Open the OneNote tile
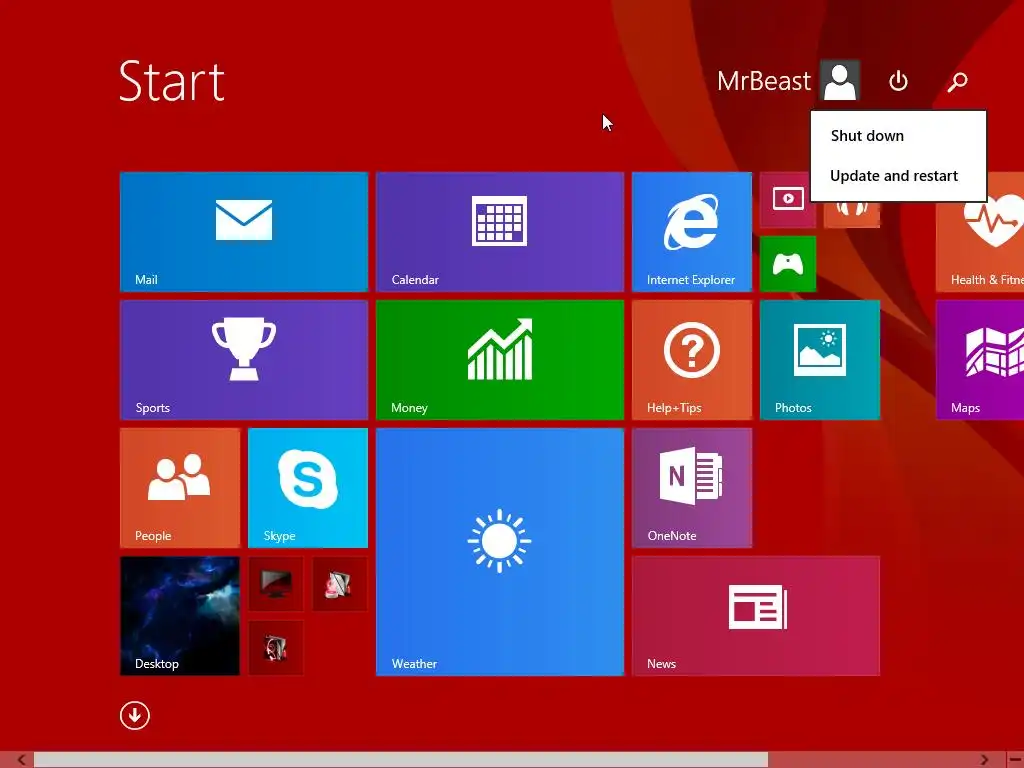This screenshot has height=768, width=1024. [692, 488]
